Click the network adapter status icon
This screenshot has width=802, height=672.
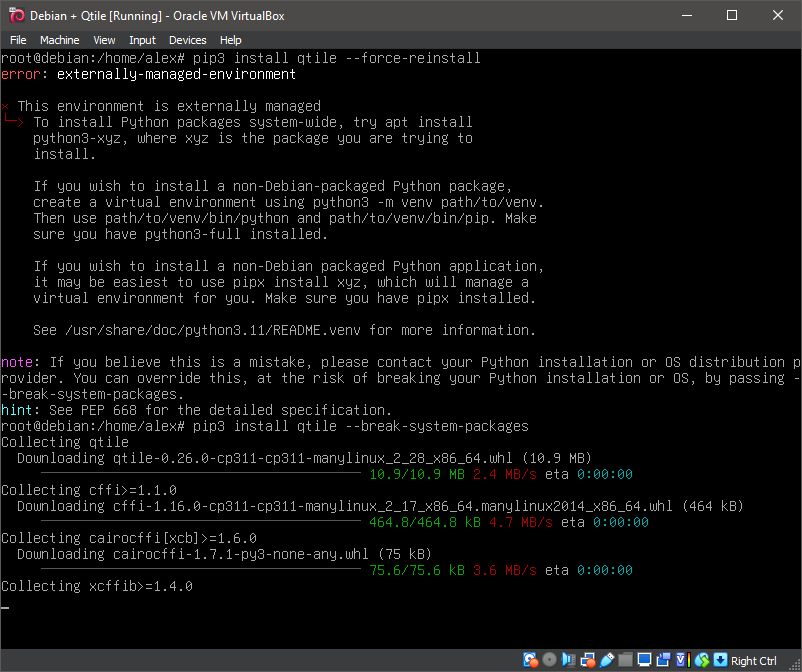pyautogui.click(x=587, y=660)
